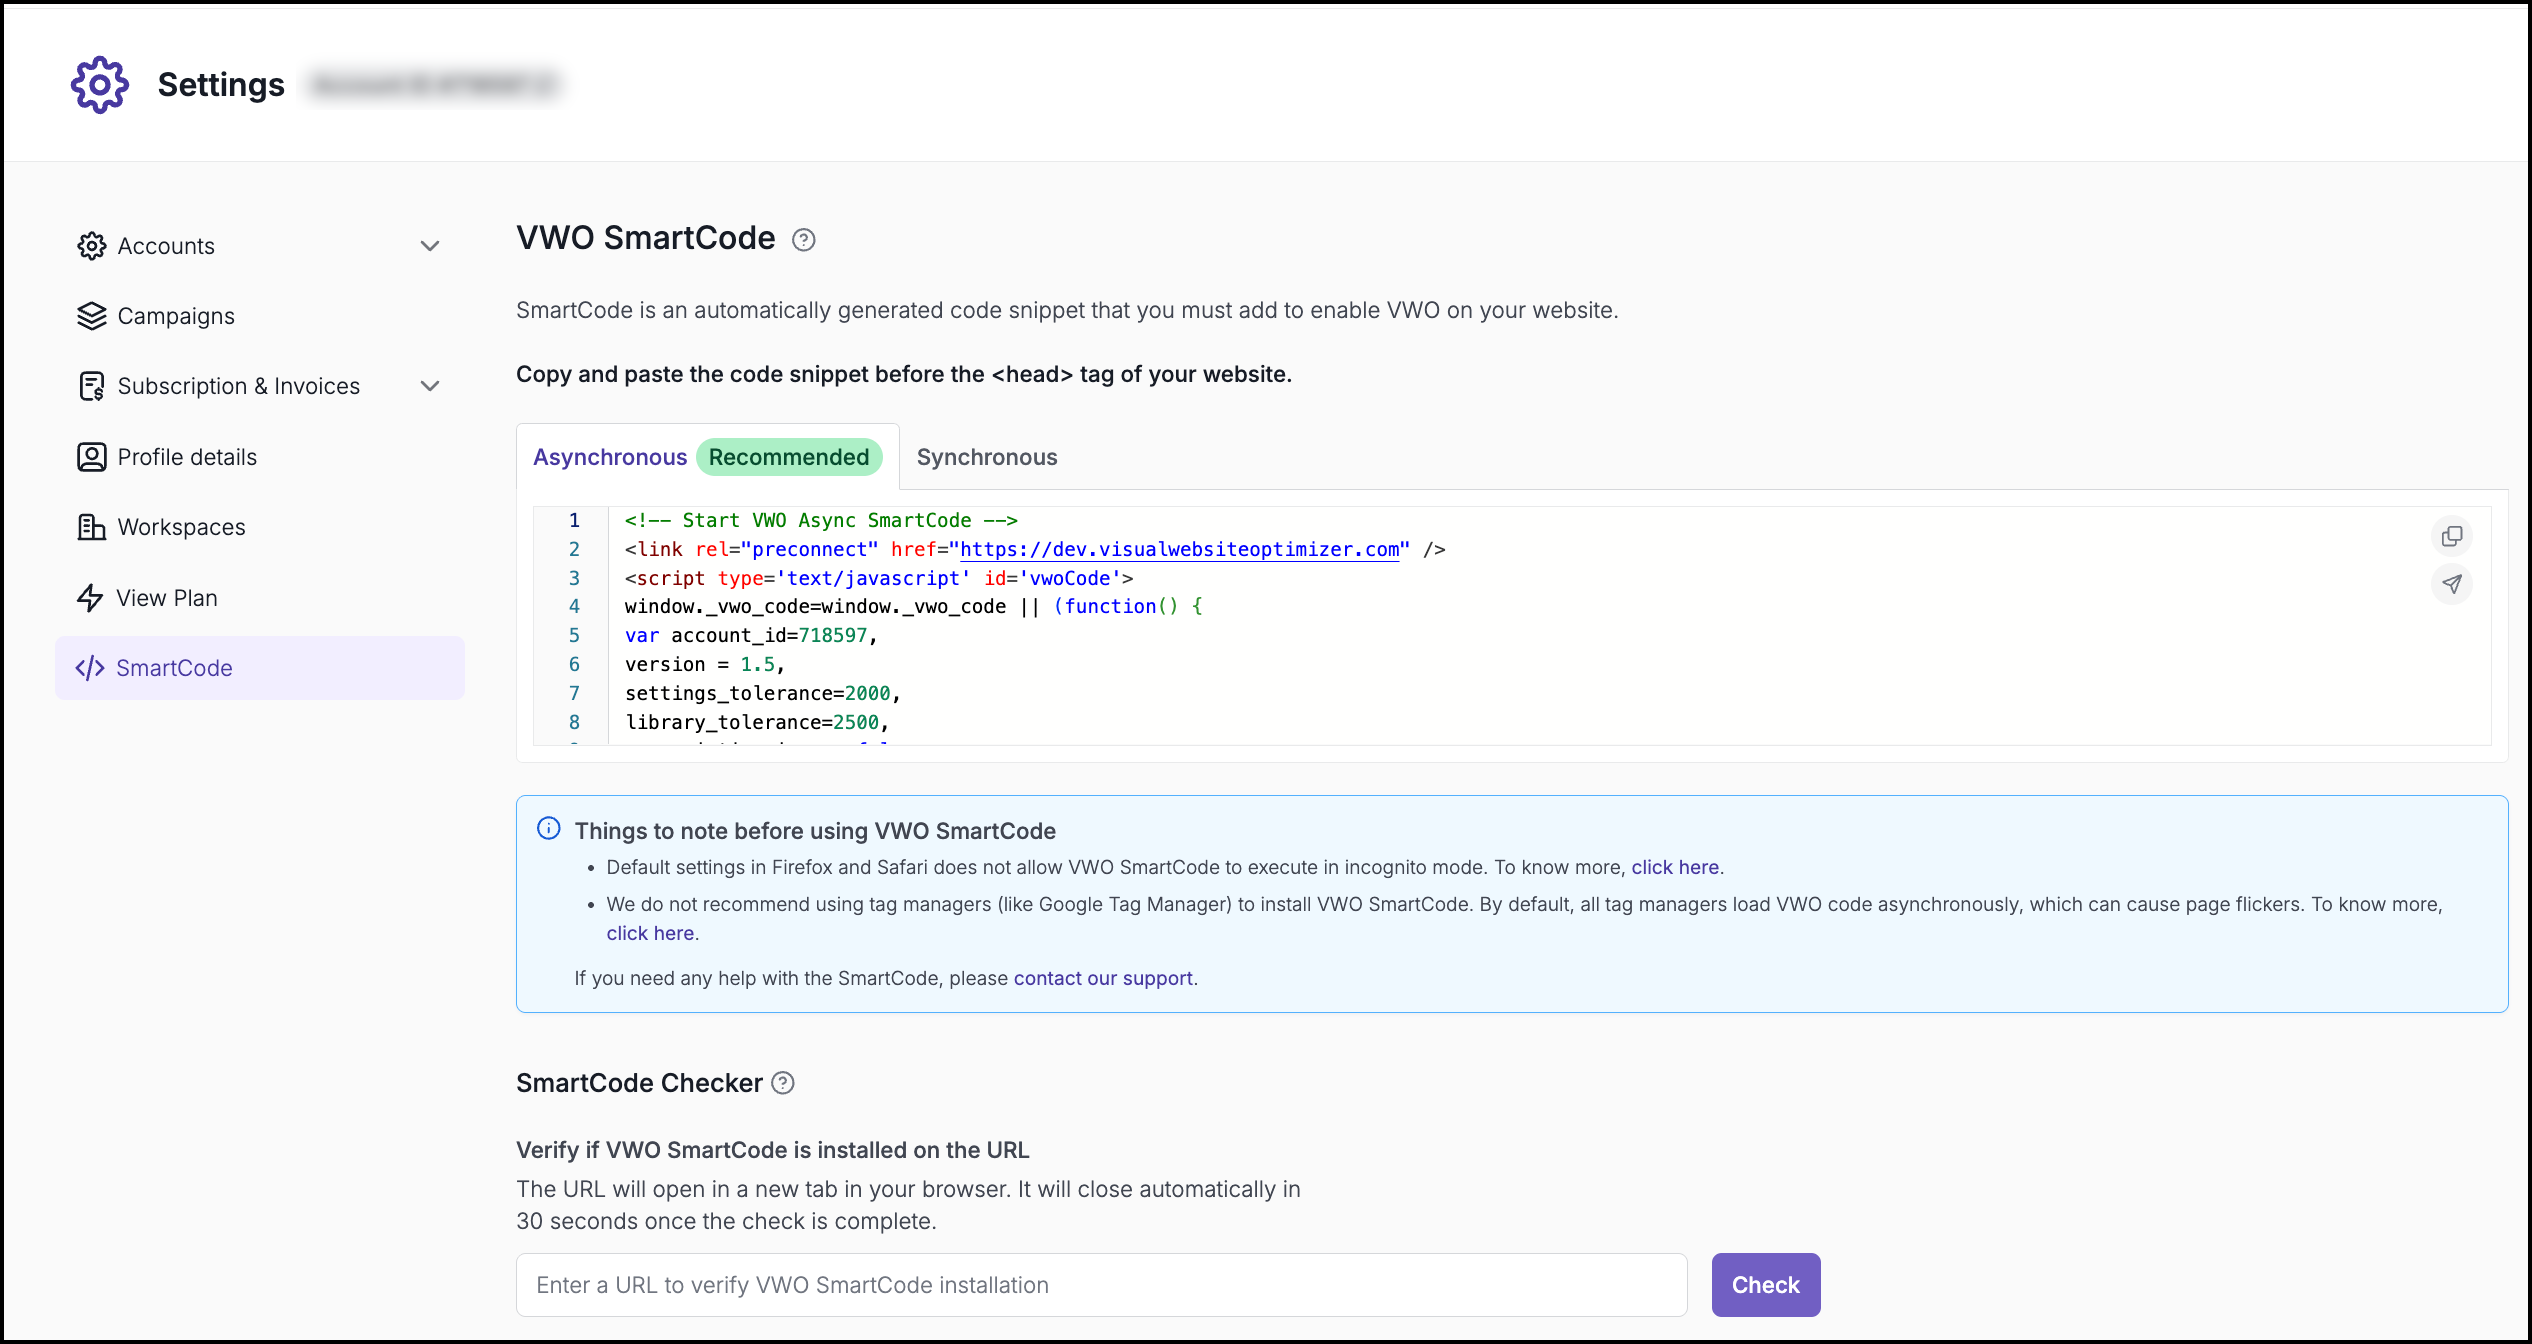Click the Check button

point(1766,1285)
